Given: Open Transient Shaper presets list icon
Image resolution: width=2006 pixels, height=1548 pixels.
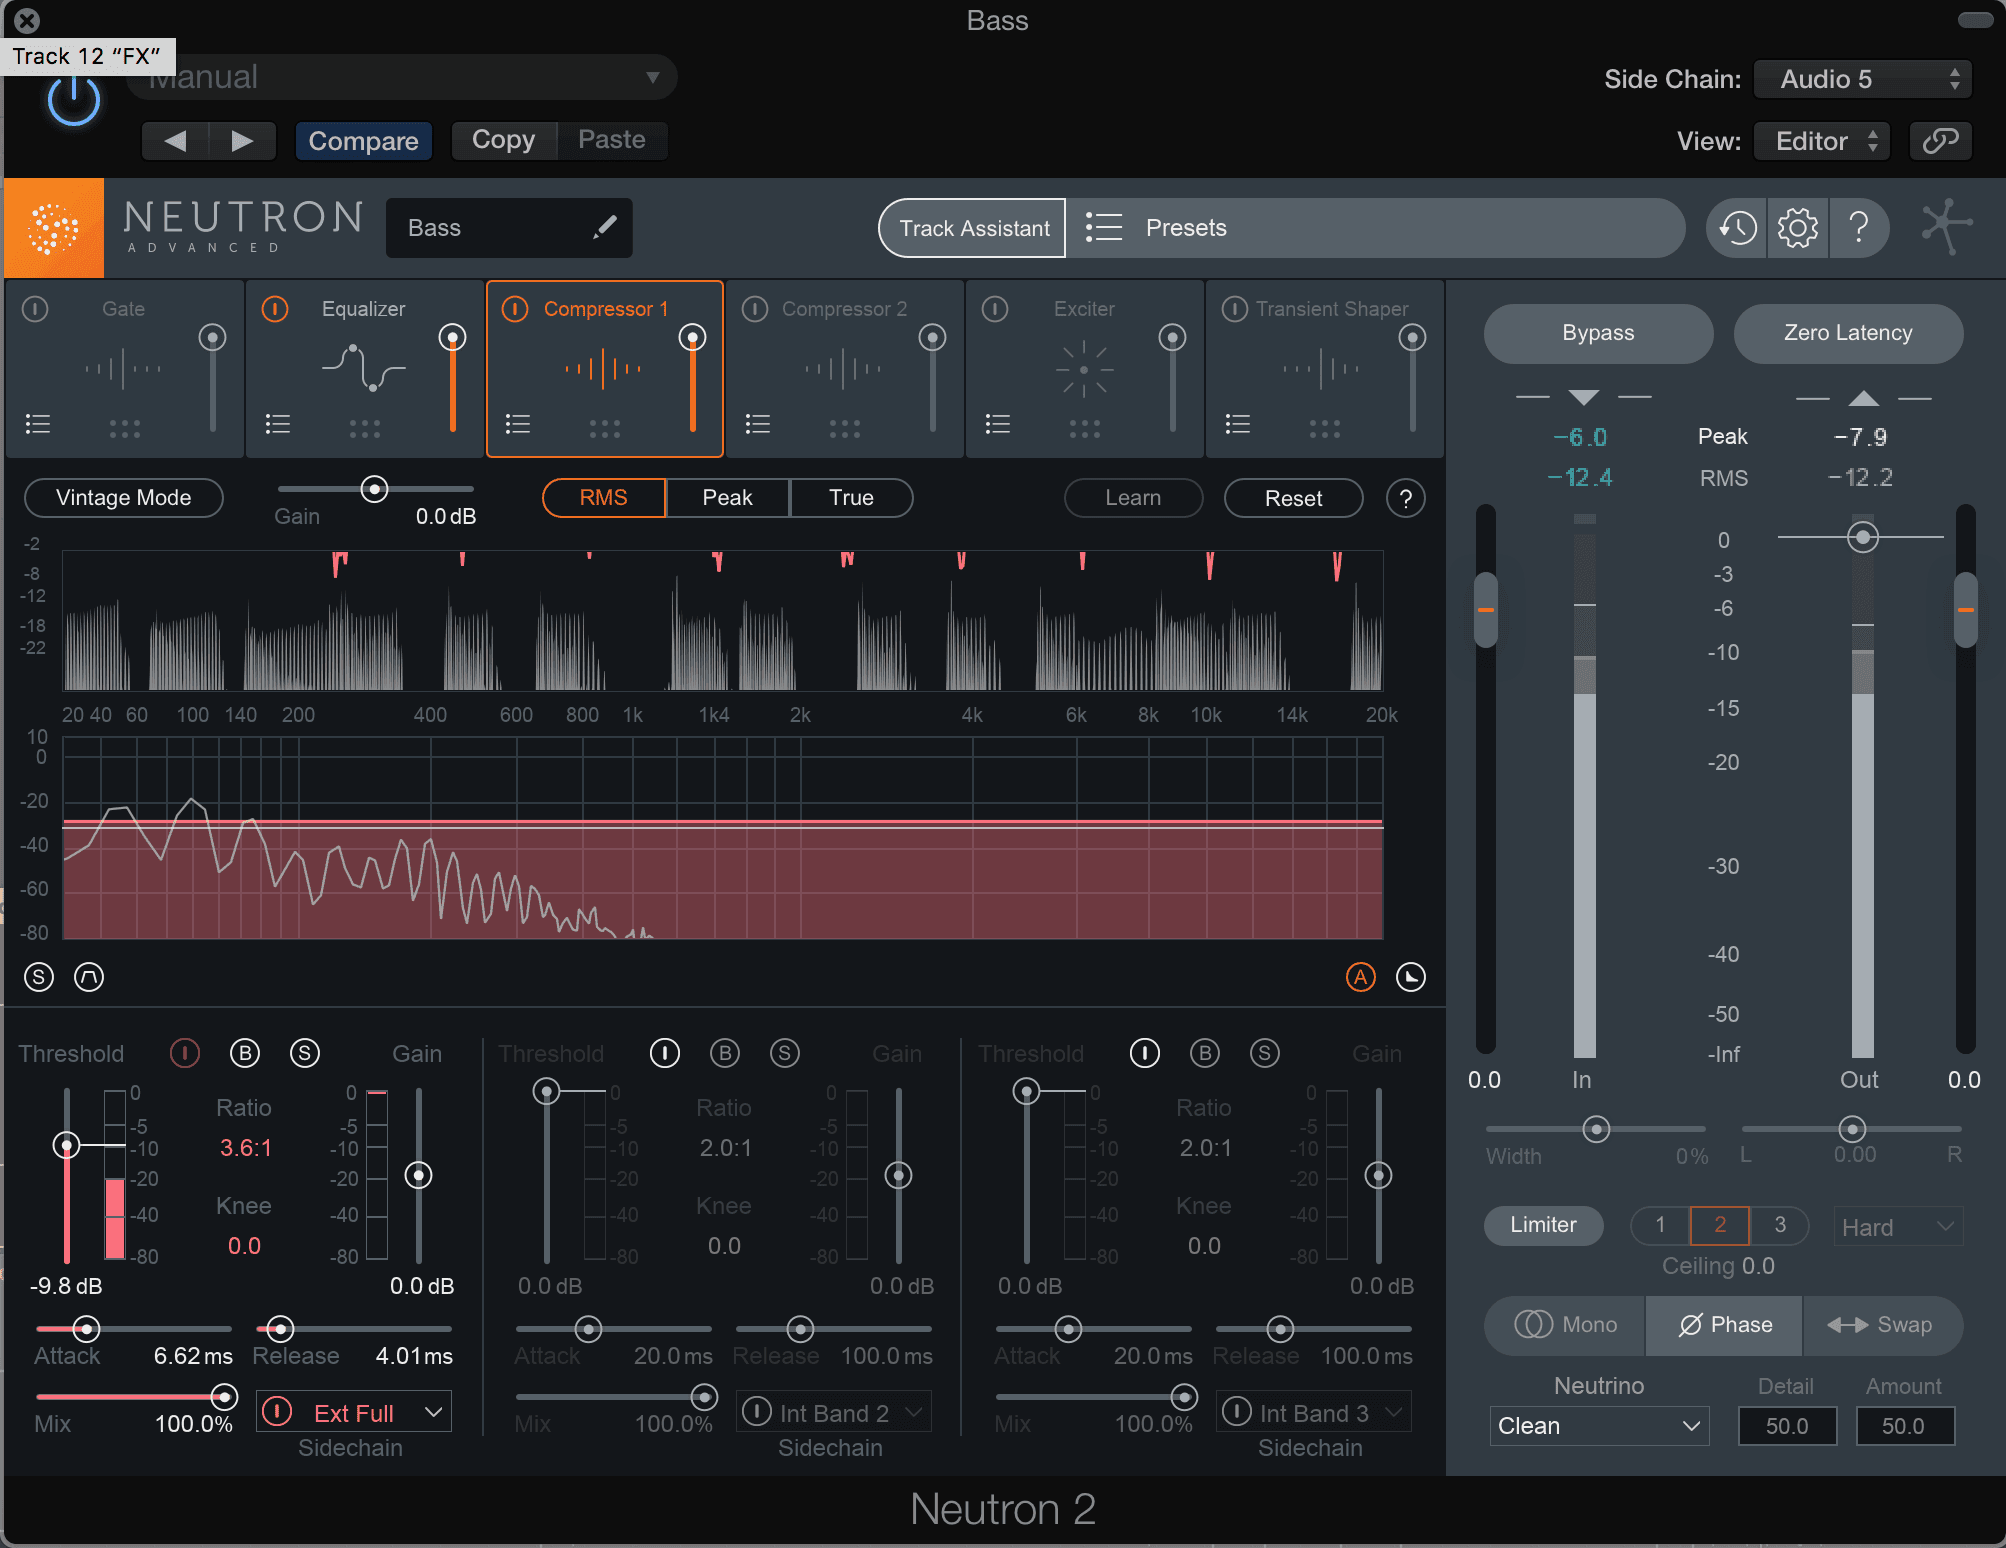Looking at the screenshot, I should coord(1238,424).
